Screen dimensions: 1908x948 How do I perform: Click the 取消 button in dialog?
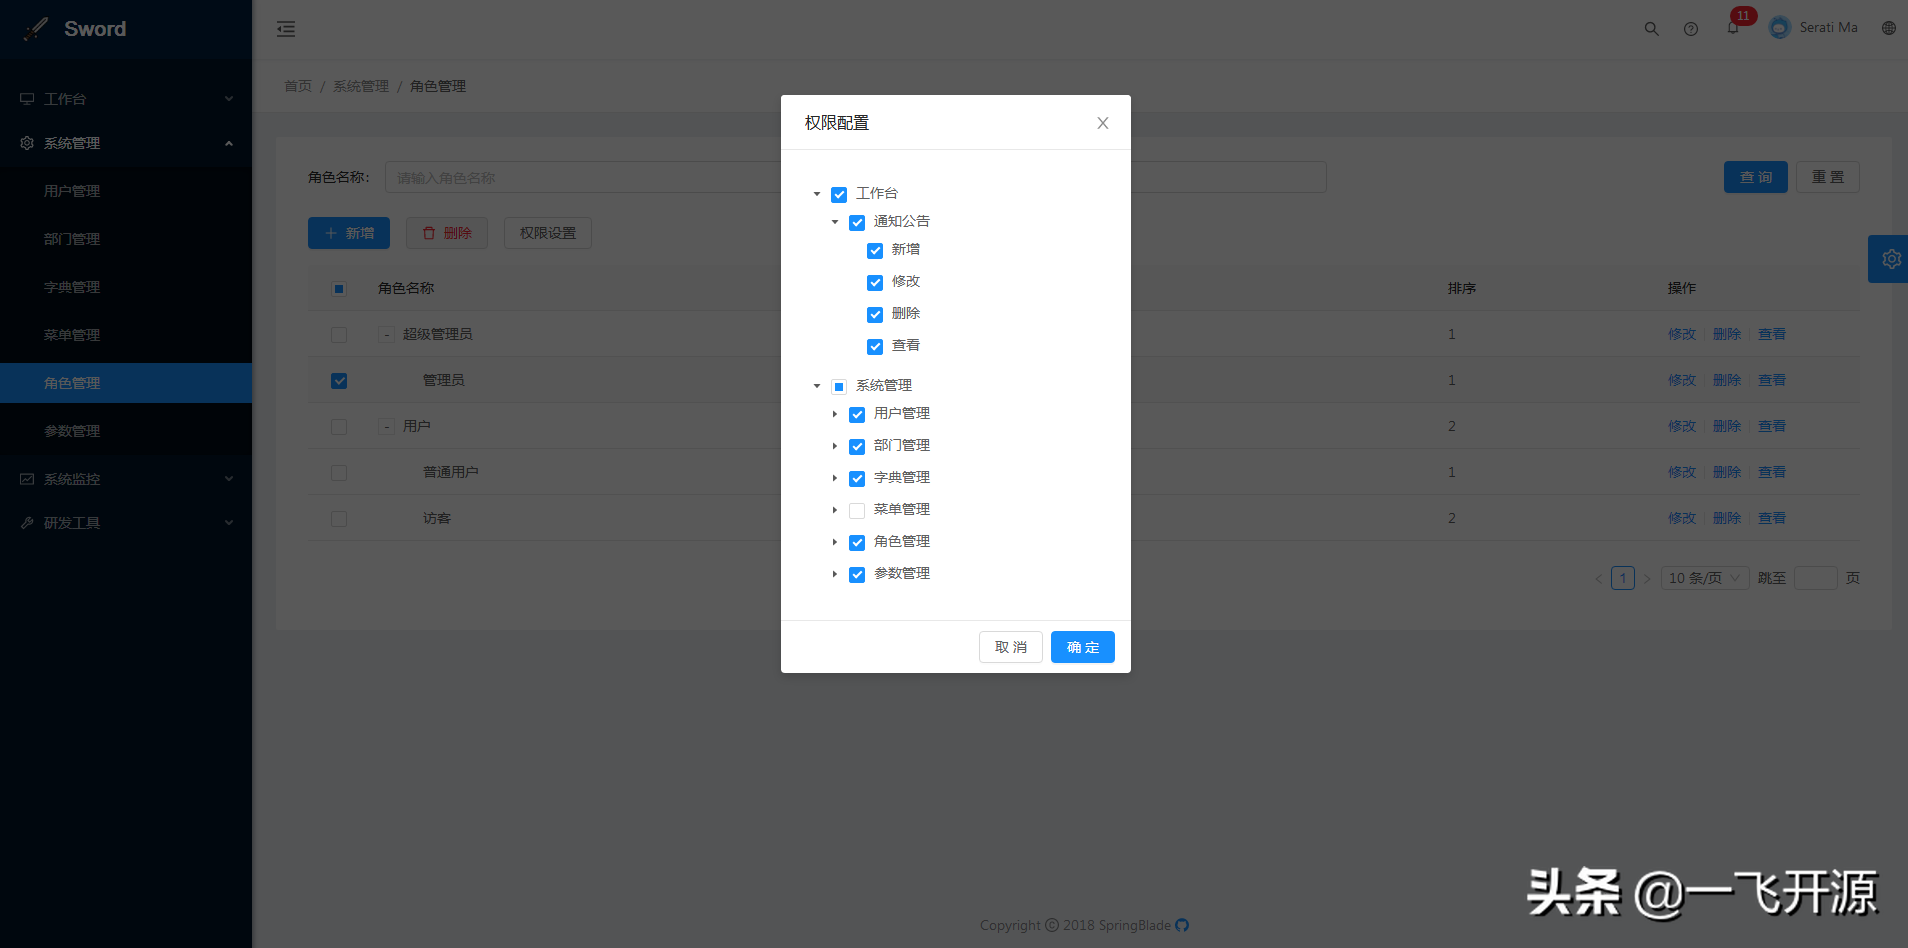click(x=1011, y=647)
